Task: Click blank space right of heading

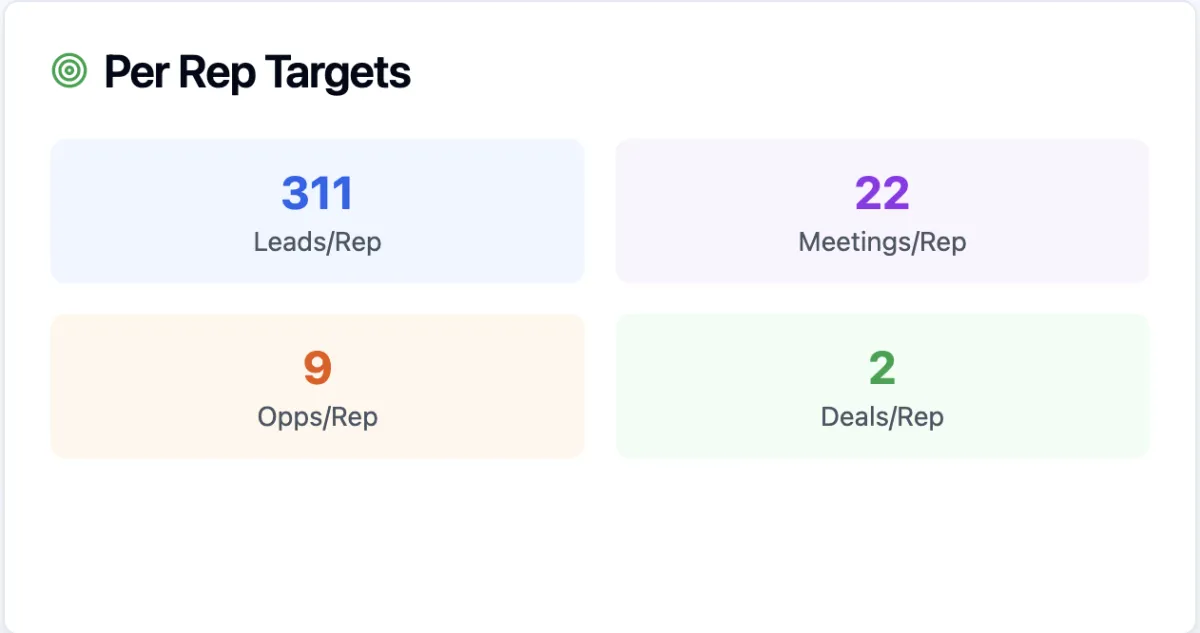Action: pos(780,72)
